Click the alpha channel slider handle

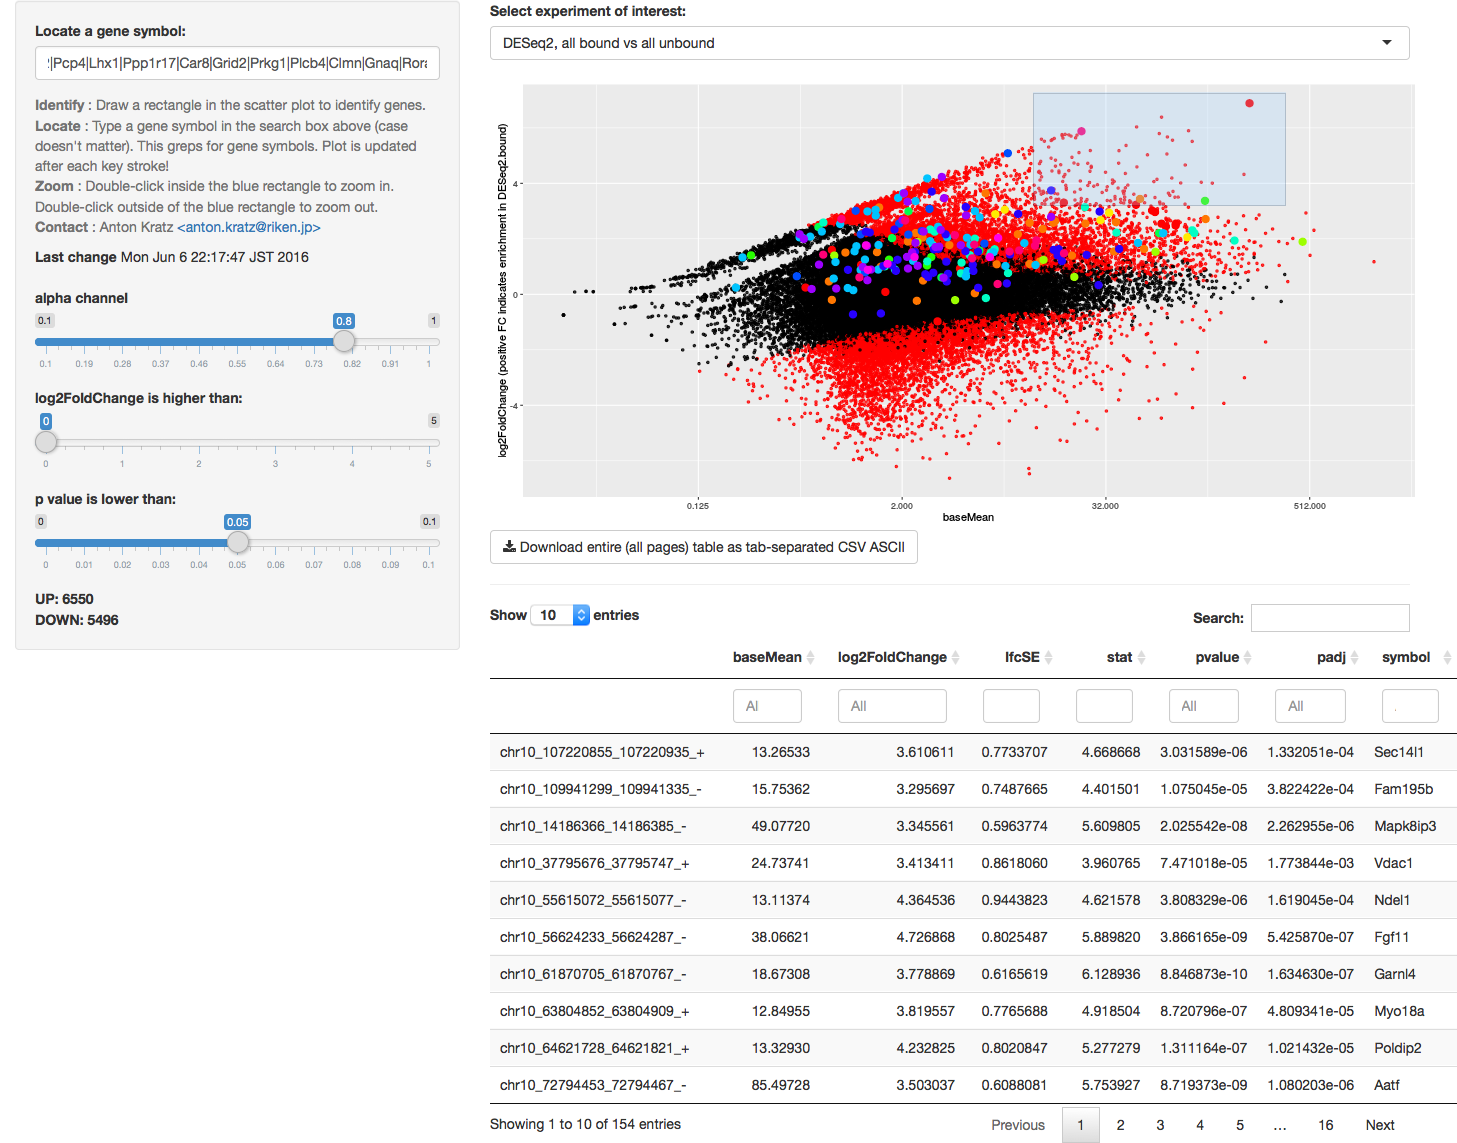pos(344,341)
